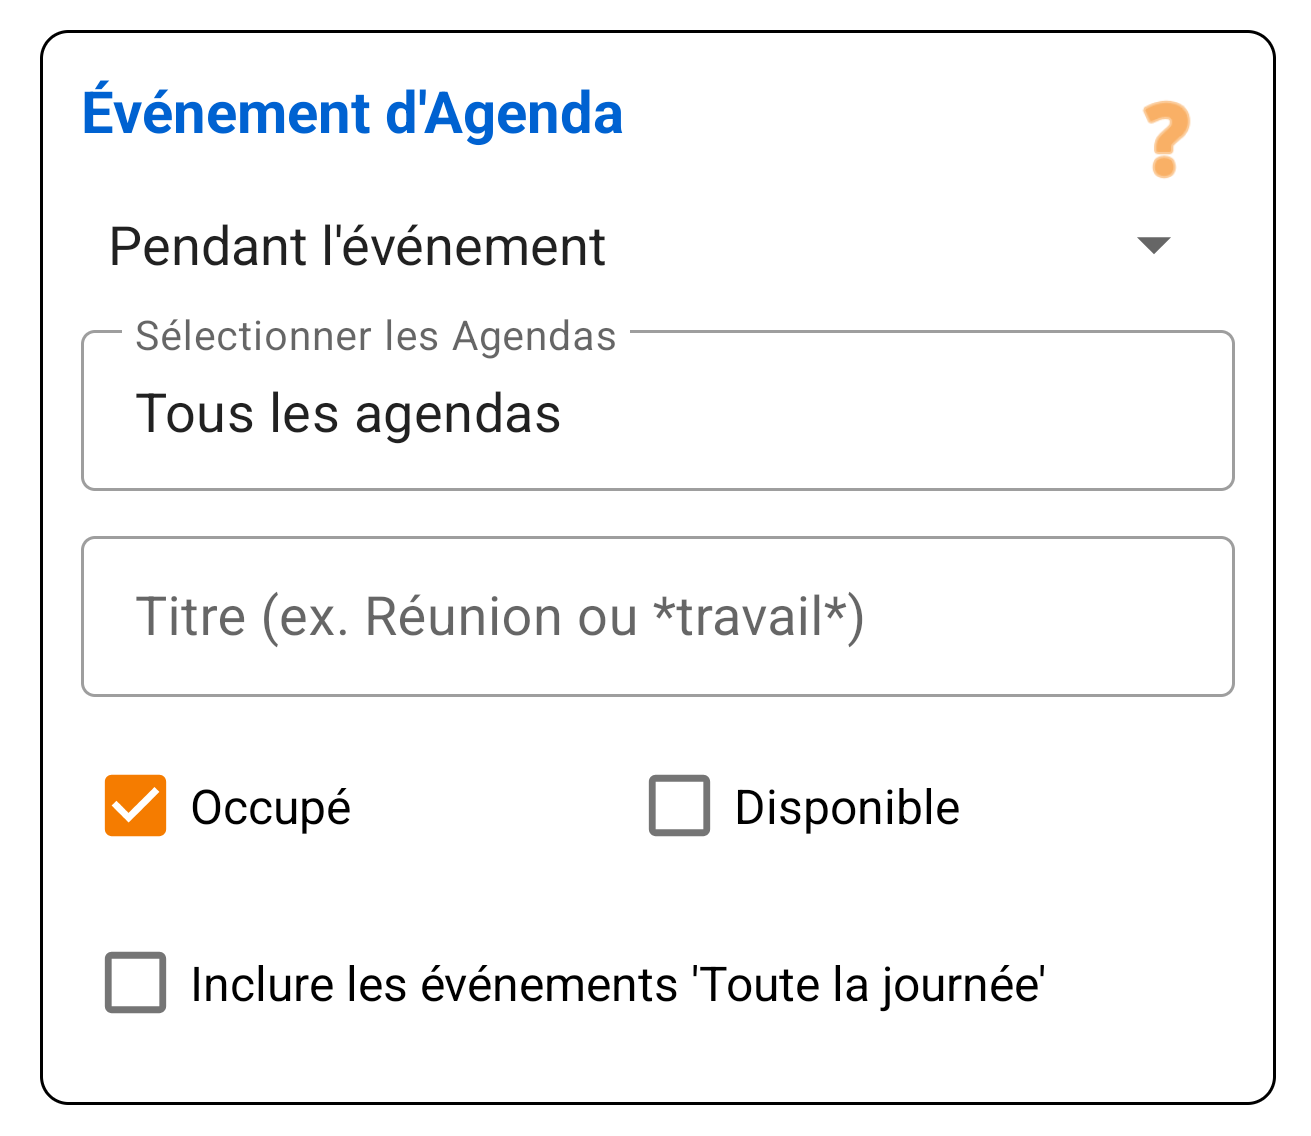Select the 'Pendant l'événement' option text
The height and width of the screenshot is (1136, 1311).
[358, 246]
